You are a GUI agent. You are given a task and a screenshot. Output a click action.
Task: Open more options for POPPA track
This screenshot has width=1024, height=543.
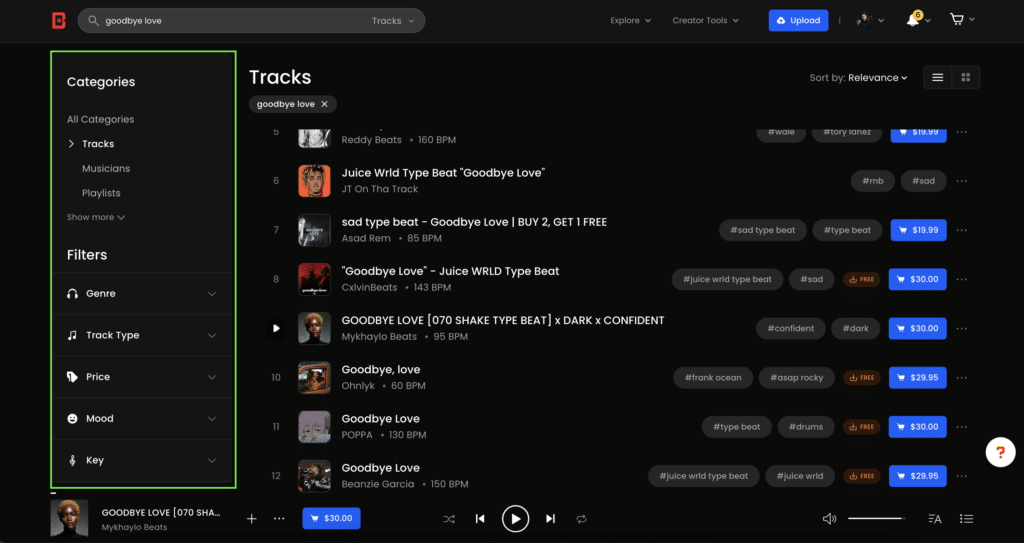[961, 427]
